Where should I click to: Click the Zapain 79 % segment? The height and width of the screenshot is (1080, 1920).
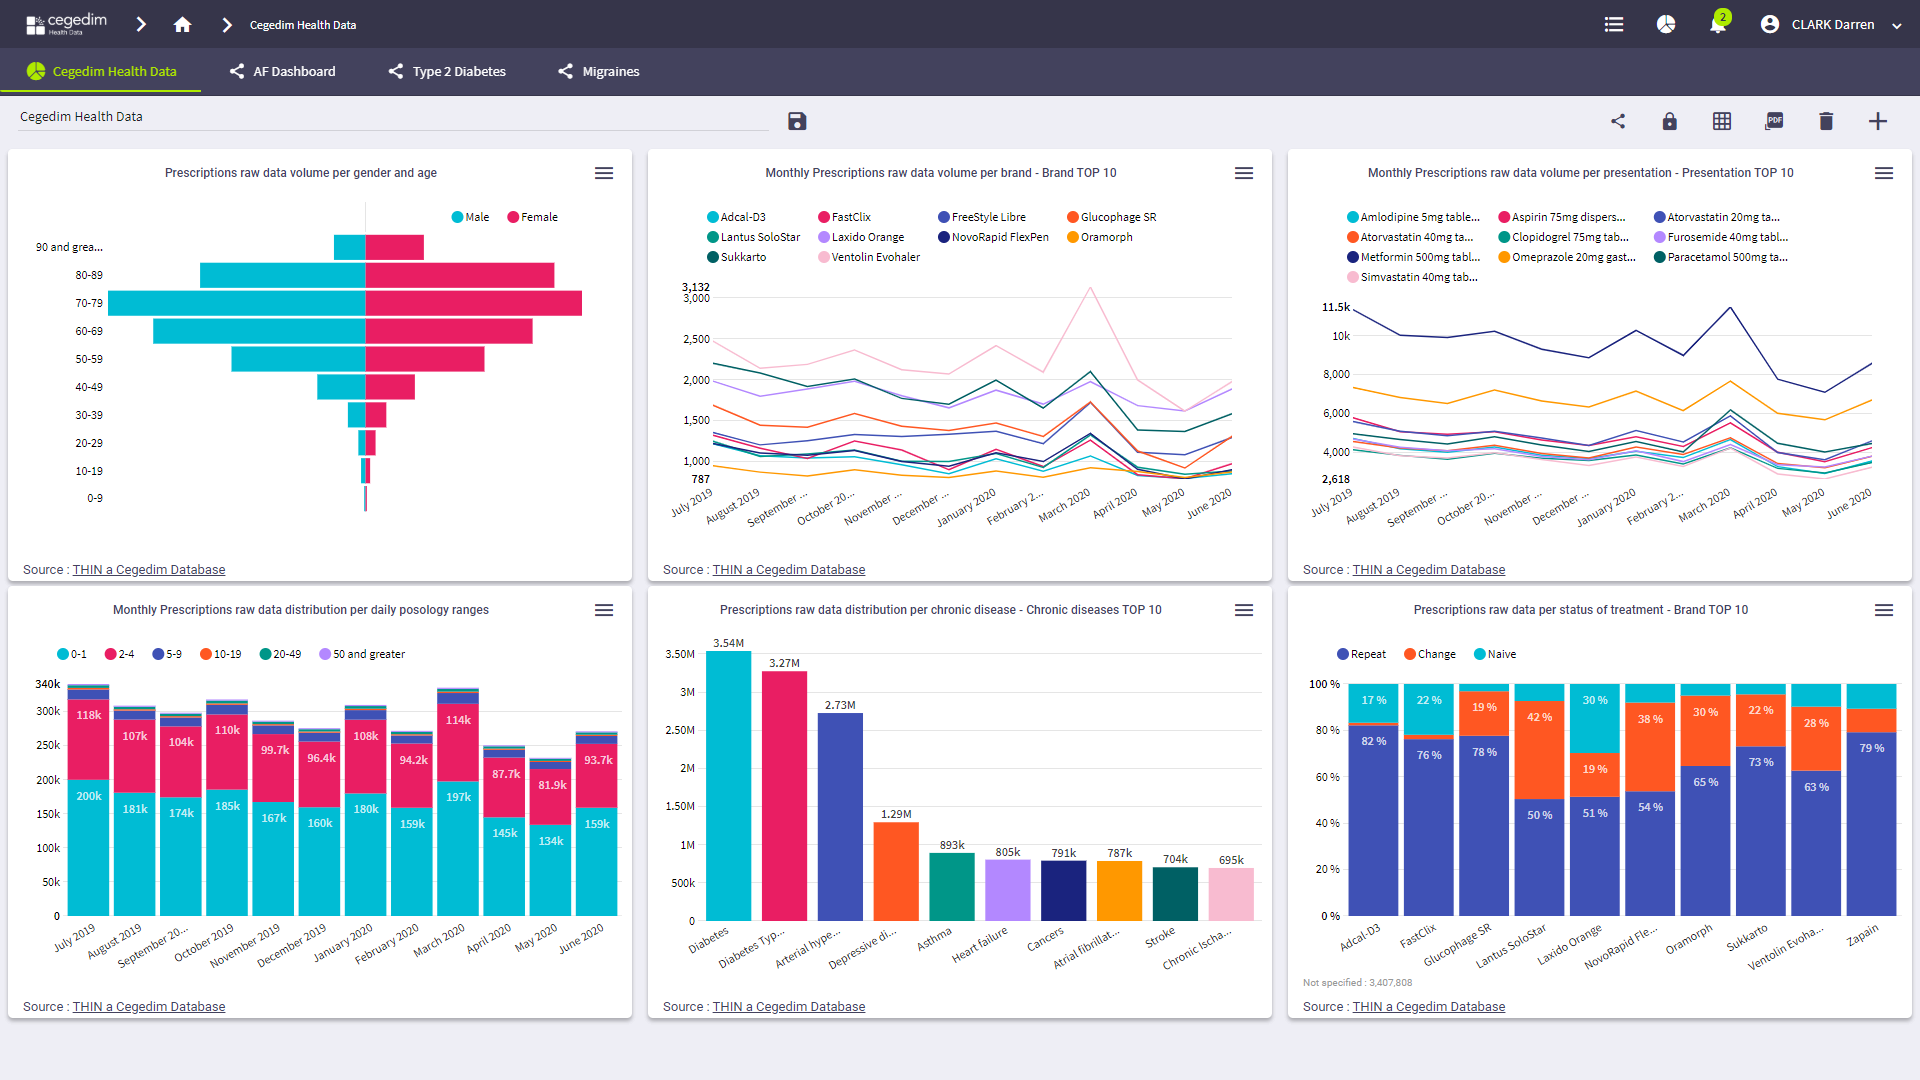(x=1871, y=824)
